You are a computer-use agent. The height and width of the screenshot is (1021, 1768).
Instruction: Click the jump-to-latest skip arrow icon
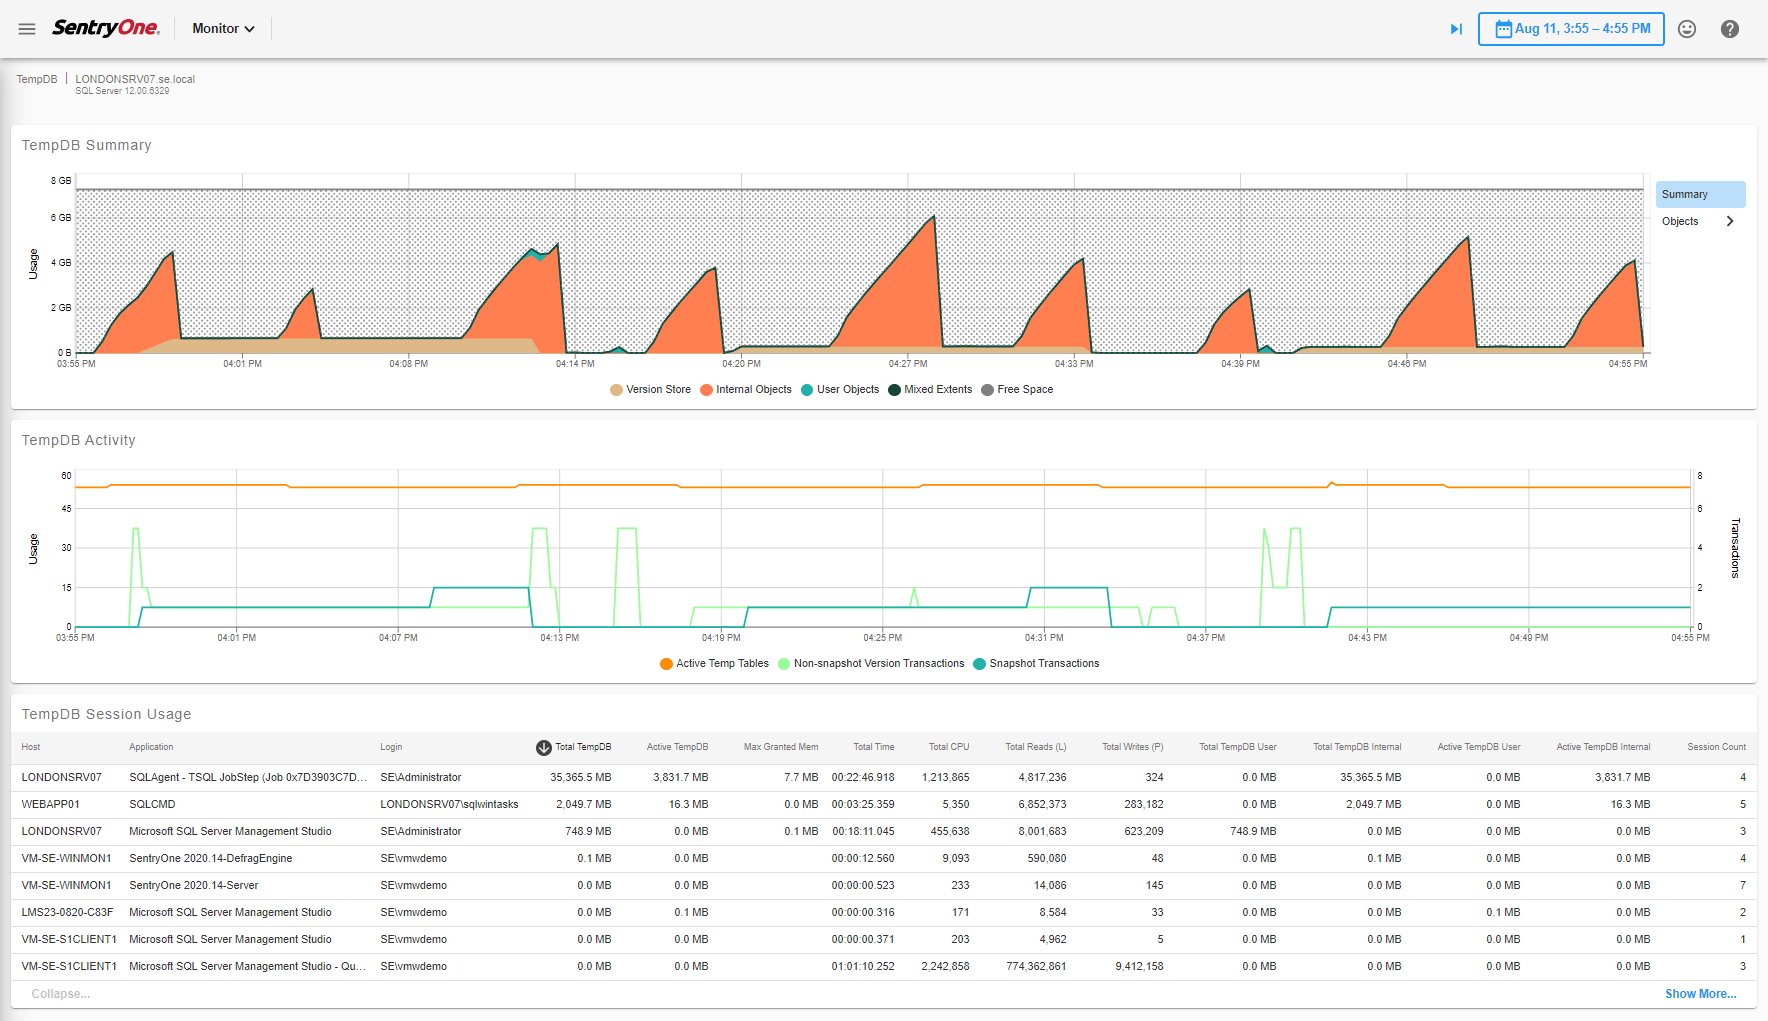click(1454, 29)
